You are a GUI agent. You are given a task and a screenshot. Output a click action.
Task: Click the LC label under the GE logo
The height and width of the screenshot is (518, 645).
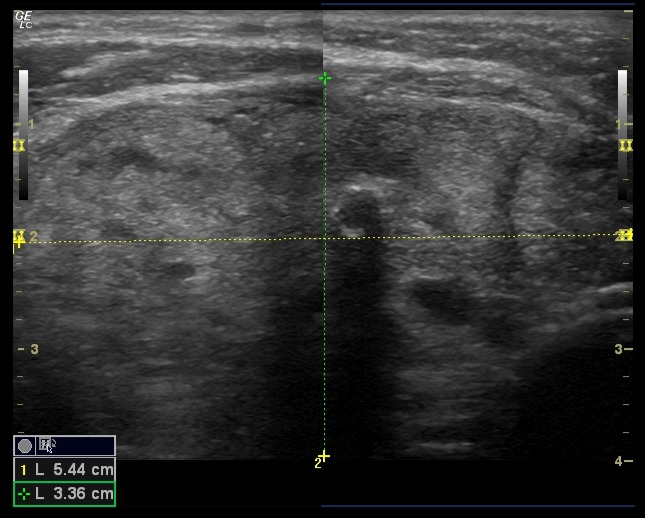pyautogui.click(x=25, y=24)
